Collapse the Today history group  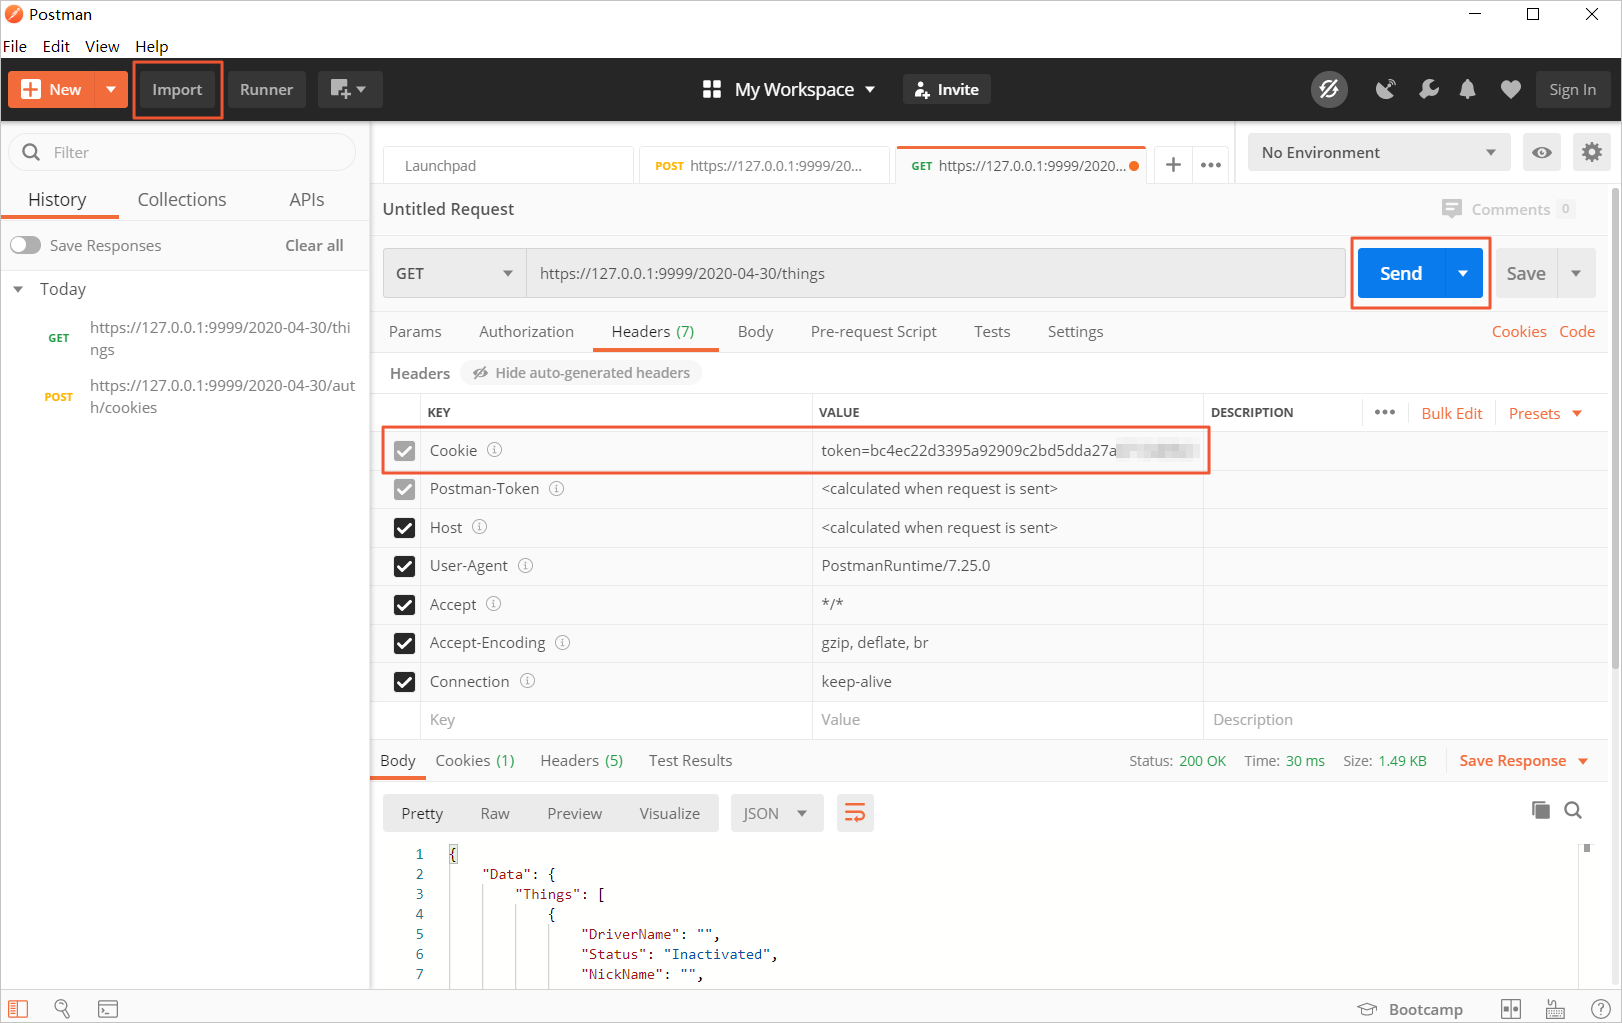pos(18,289)
